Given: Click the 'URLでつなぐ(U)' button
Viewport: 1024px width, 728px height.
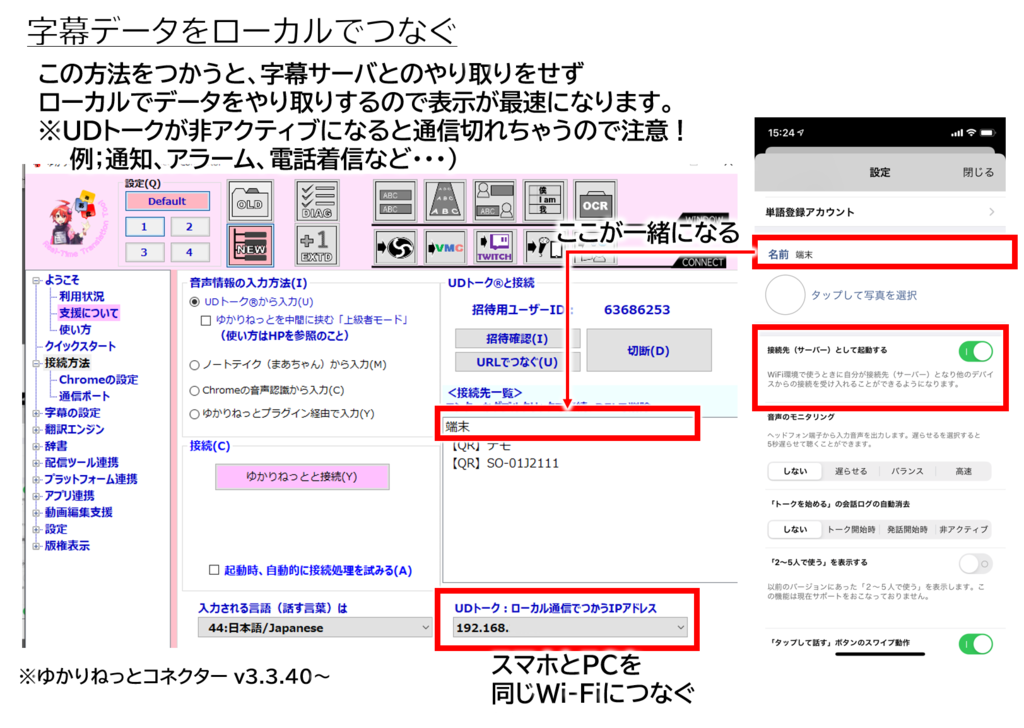Looking at the screenshot, I should (x=517, y=362).
